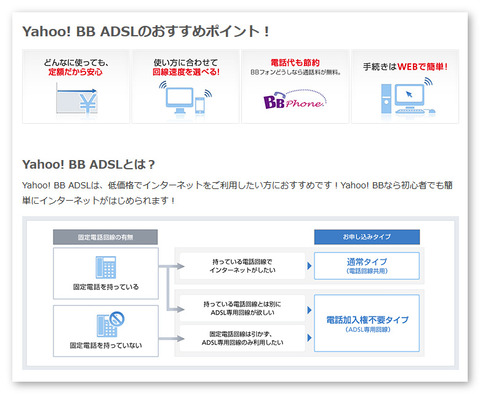Image resolution: width=480 pixels, height=394 pixels.
Task: Click the 固定電話を持っていない box
Action: (x=106, y=331)
